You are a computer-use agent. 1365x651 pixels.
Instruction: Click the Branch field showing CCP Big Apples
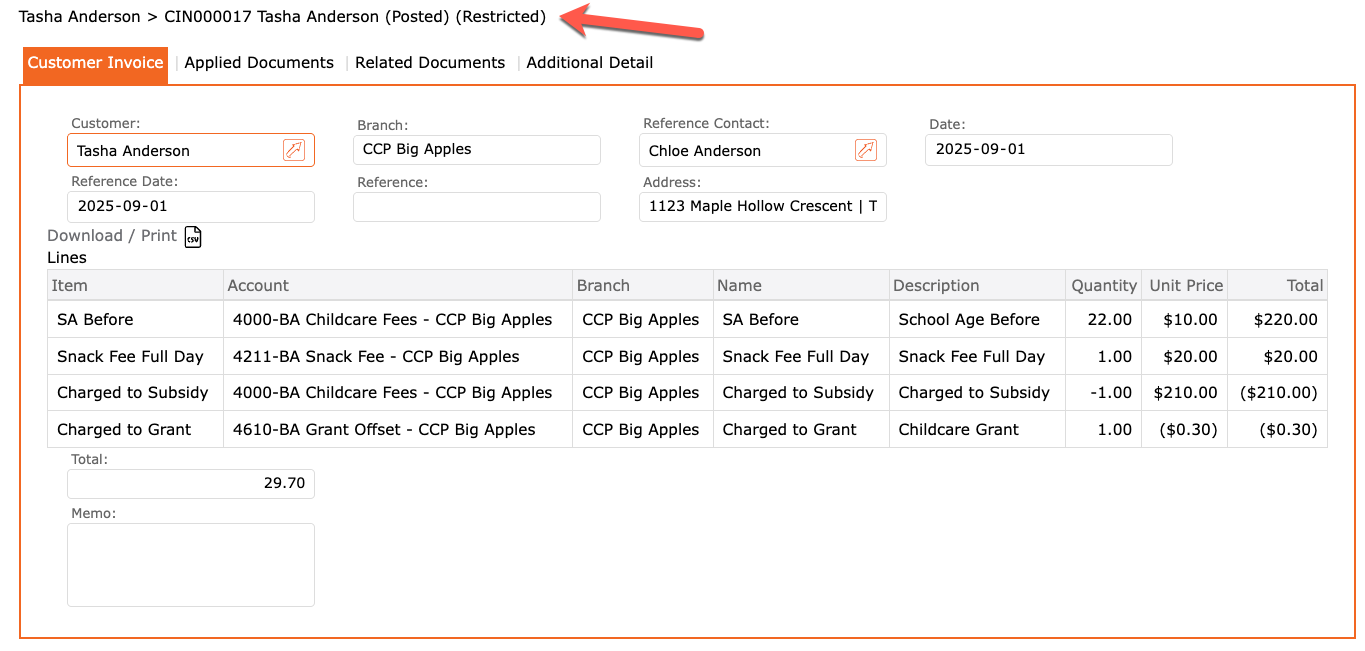click(477, 149)
